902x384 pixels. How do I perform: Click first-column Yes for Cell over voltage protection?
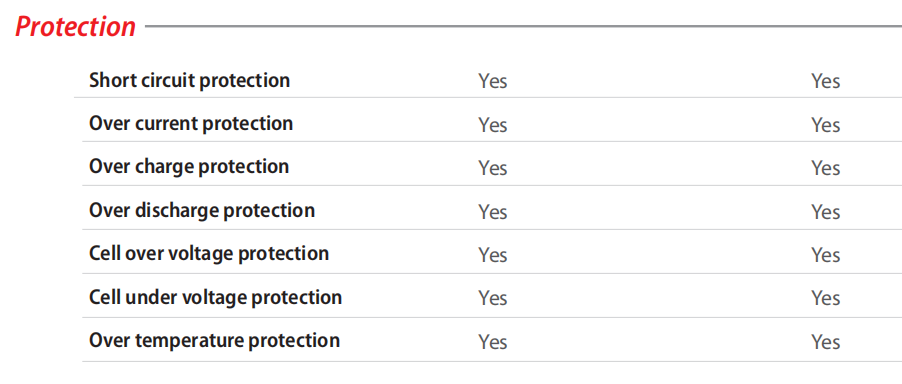pos(493,255)
